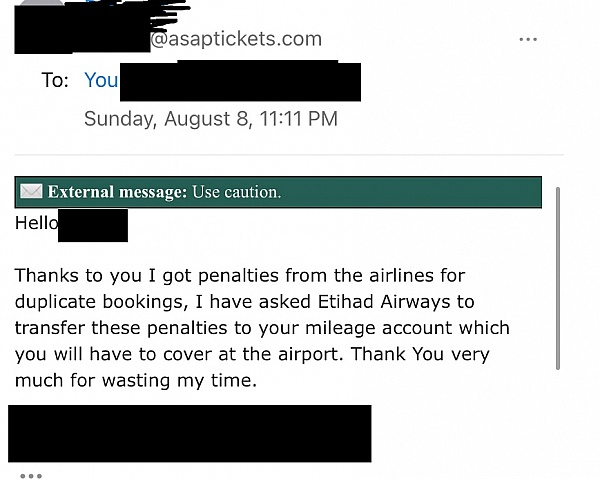Expand trimmed content via bottom ellipsis
The height and width of the screenshot is (479, 600).
tap(31, 474)
